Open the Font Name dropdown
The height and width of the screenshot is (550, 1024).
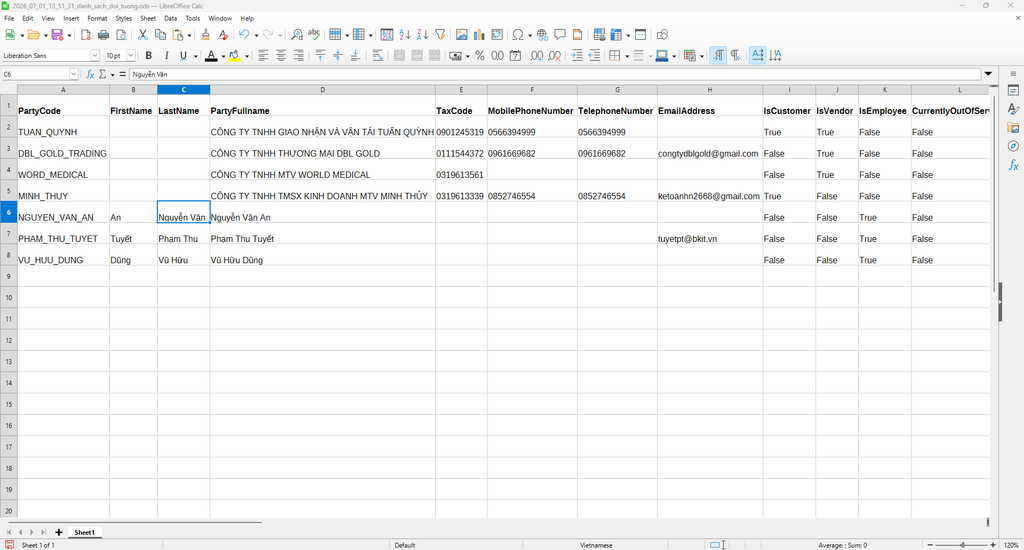(95, 56)
